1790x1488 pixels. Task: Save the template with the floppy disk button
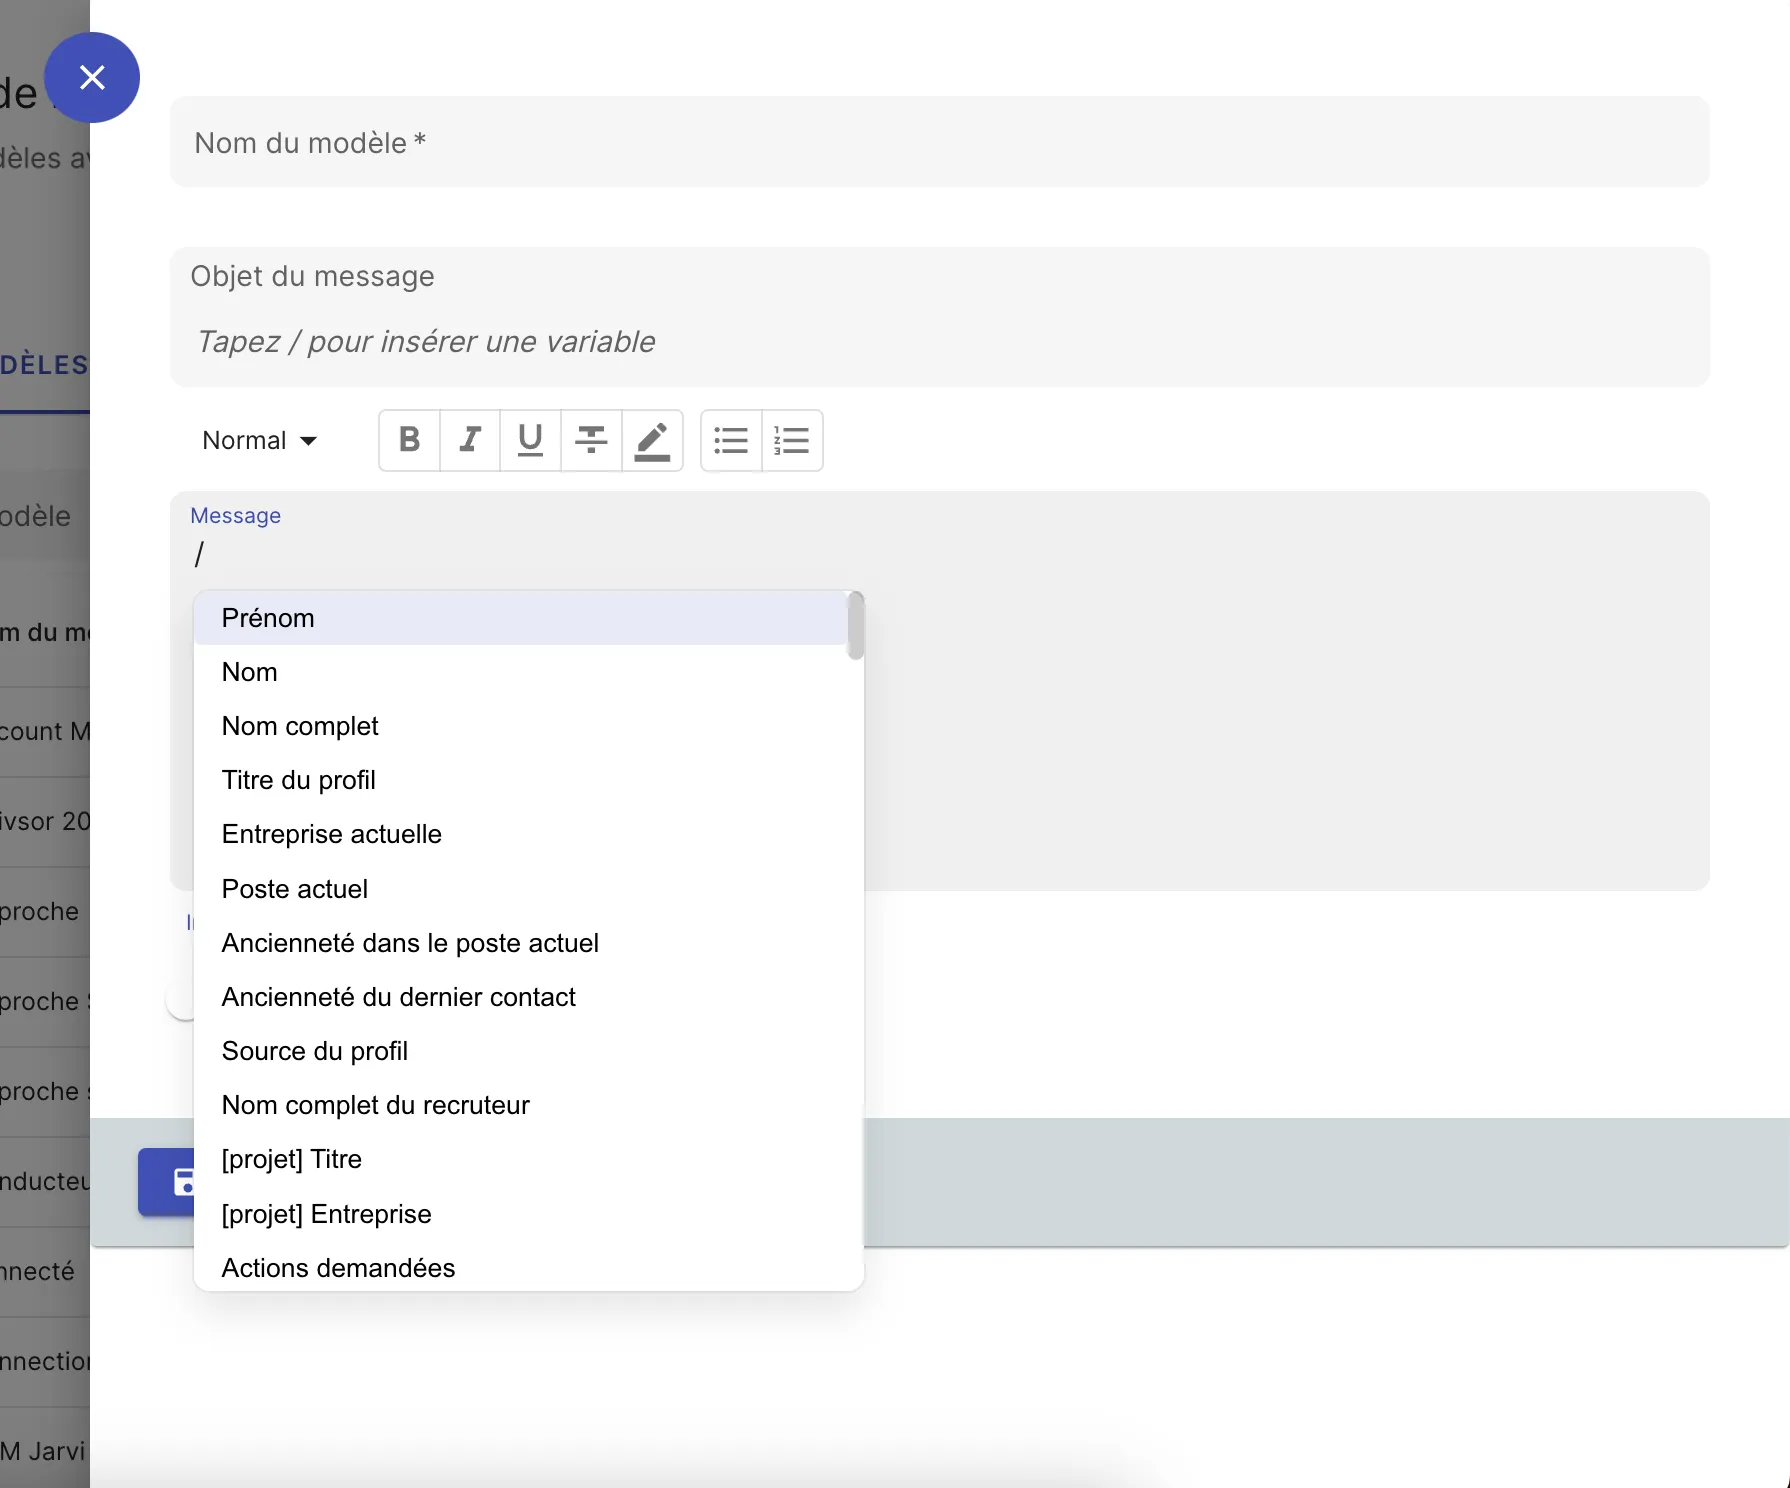click(x=183, y=1181)
